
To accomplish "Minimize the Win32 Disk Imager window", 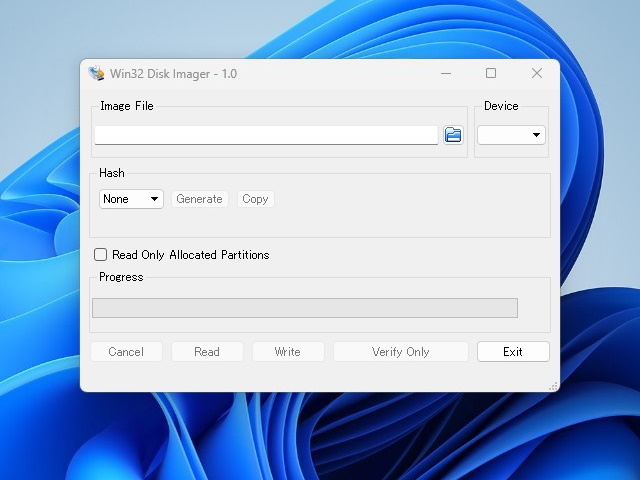I will click(446, 73).
